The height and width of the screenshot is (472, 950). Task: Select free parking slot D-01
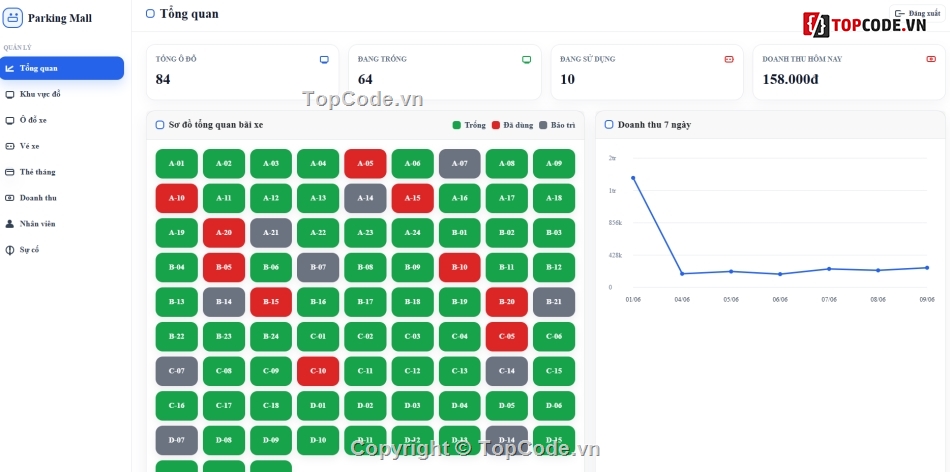click(x=318, y=405)
